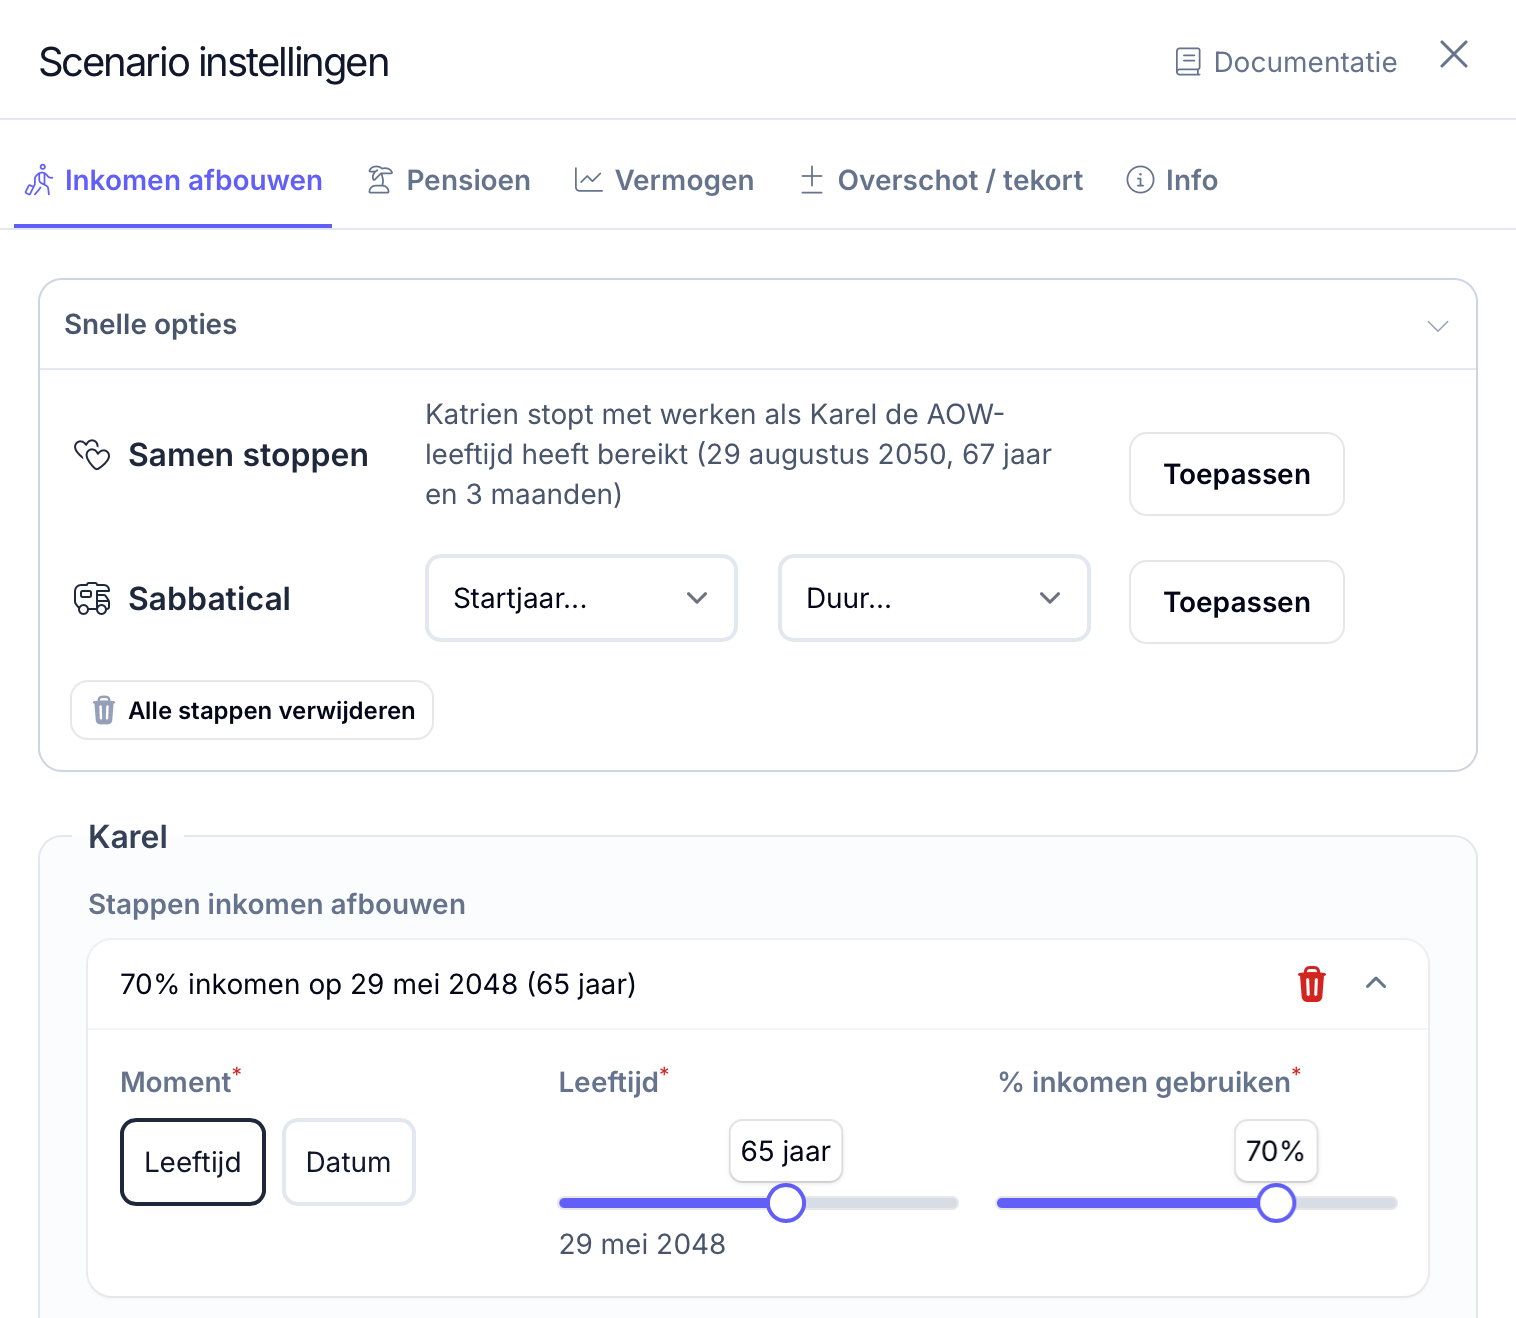
Task: Click the Stappen inkomen afbouwen heading
Action: tap(277, 904)
